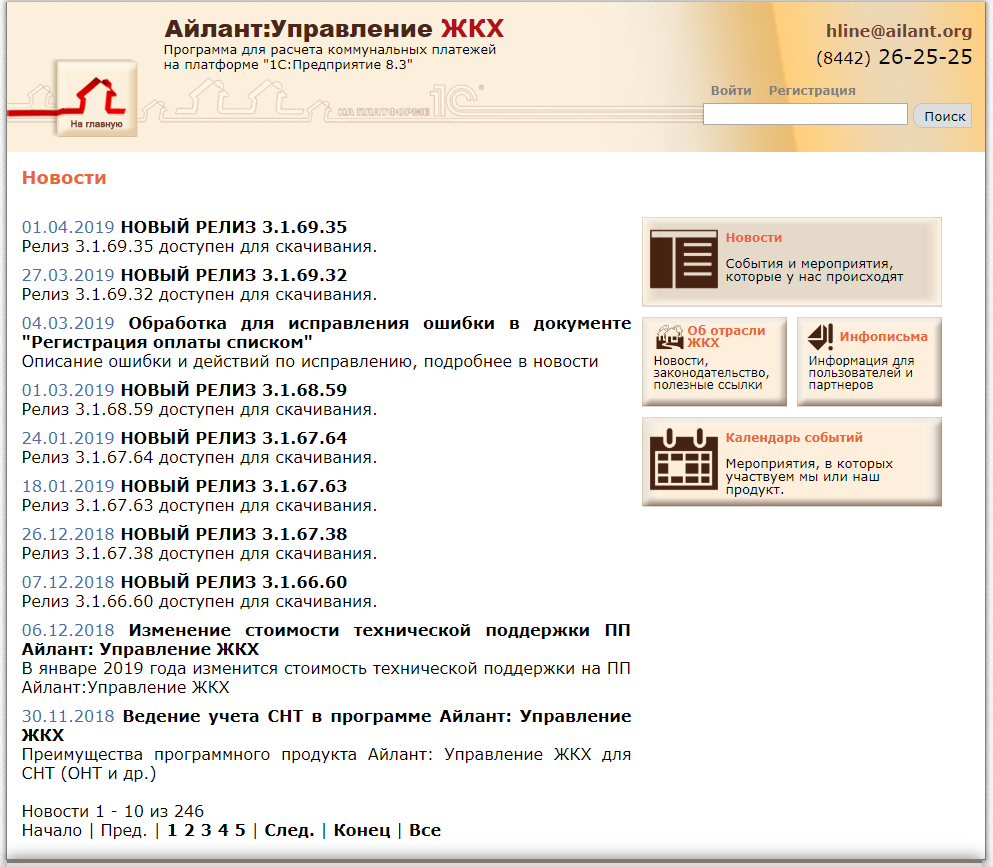Jump to Конец last page link
Viewport: 993px width, 867px height.
[362, 830]
